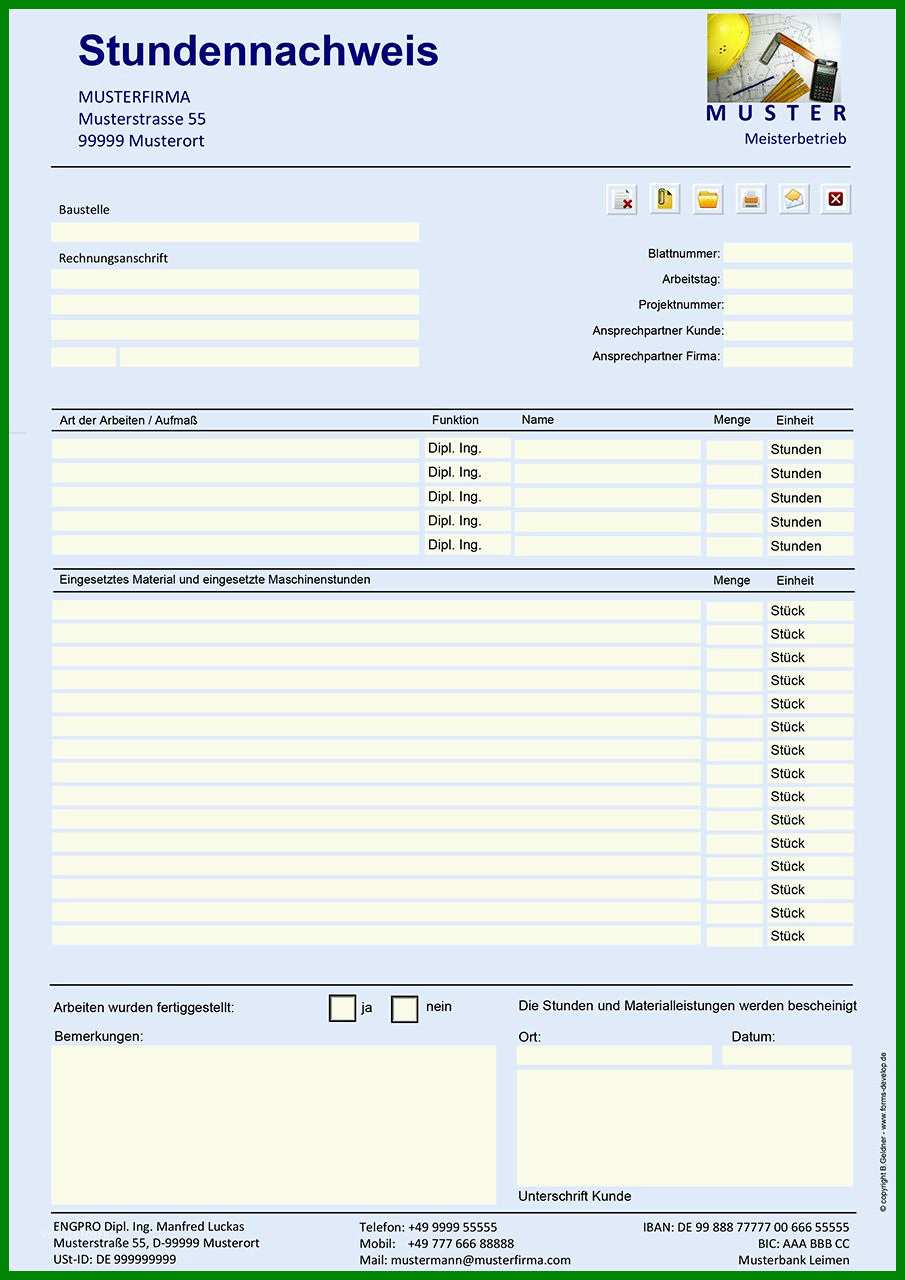
Task: Click the "Musterstrasse 55" address line
Action: (142, 119)
